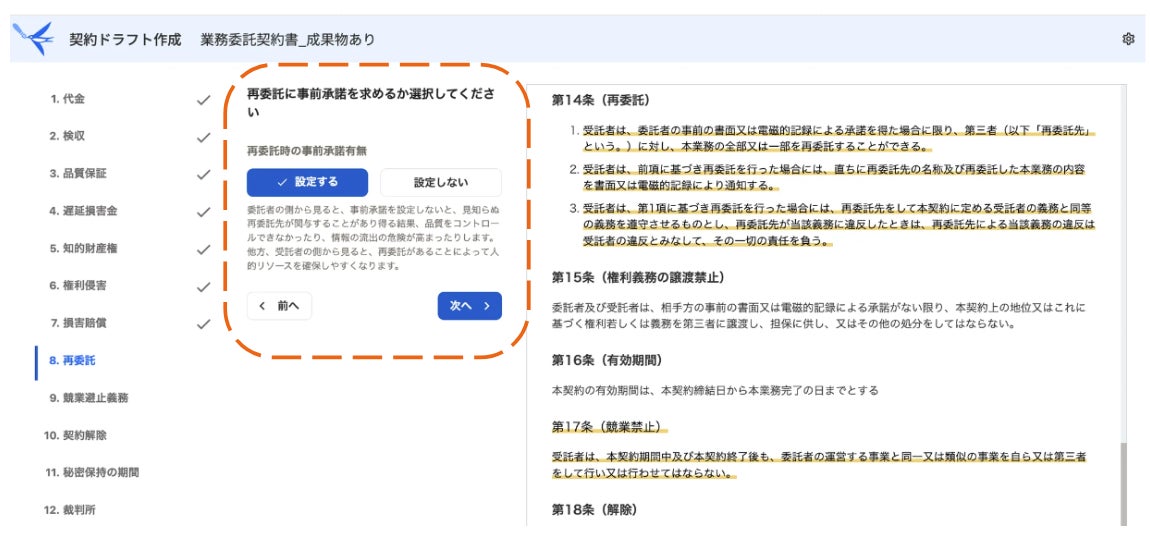1150x550 pixels.
Task: Click question title 再委託に事前承諾を求めるか選択してください
Action: tap(371, 103)
